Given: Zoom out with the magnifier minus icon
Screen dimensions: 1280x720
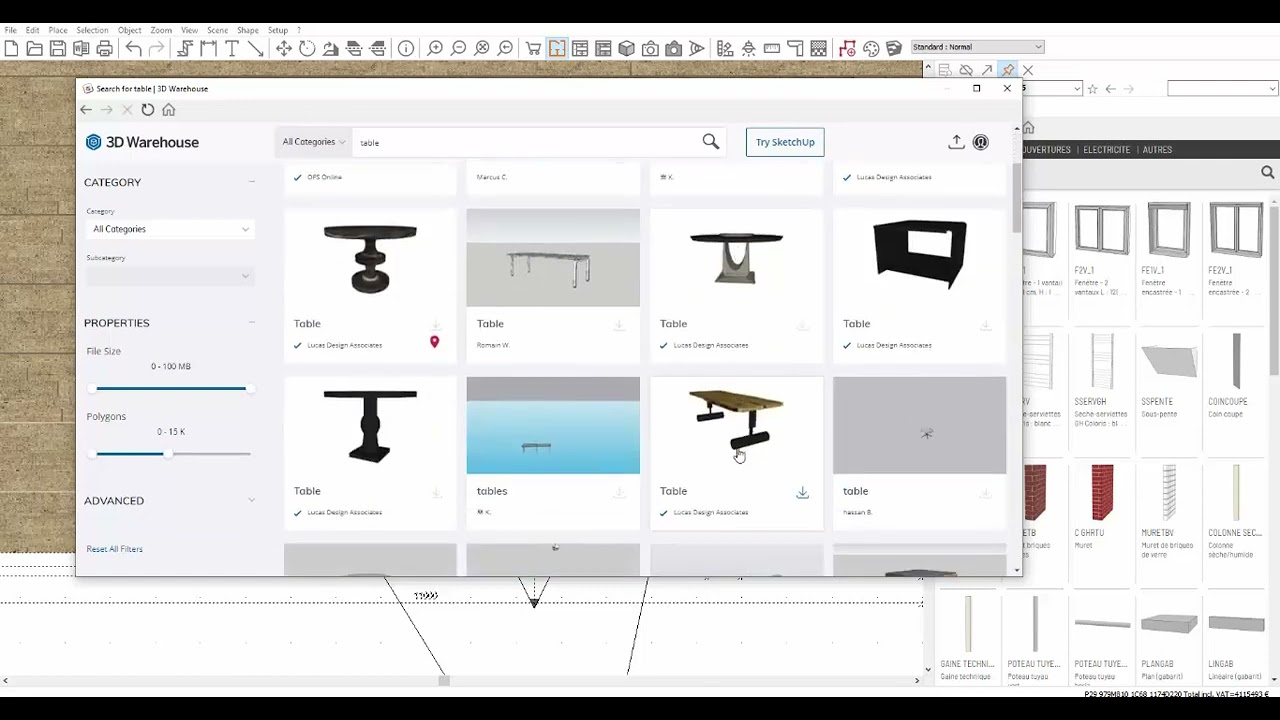Looking at the screenshot, I should pyautogui.click(x=459, y=48).
